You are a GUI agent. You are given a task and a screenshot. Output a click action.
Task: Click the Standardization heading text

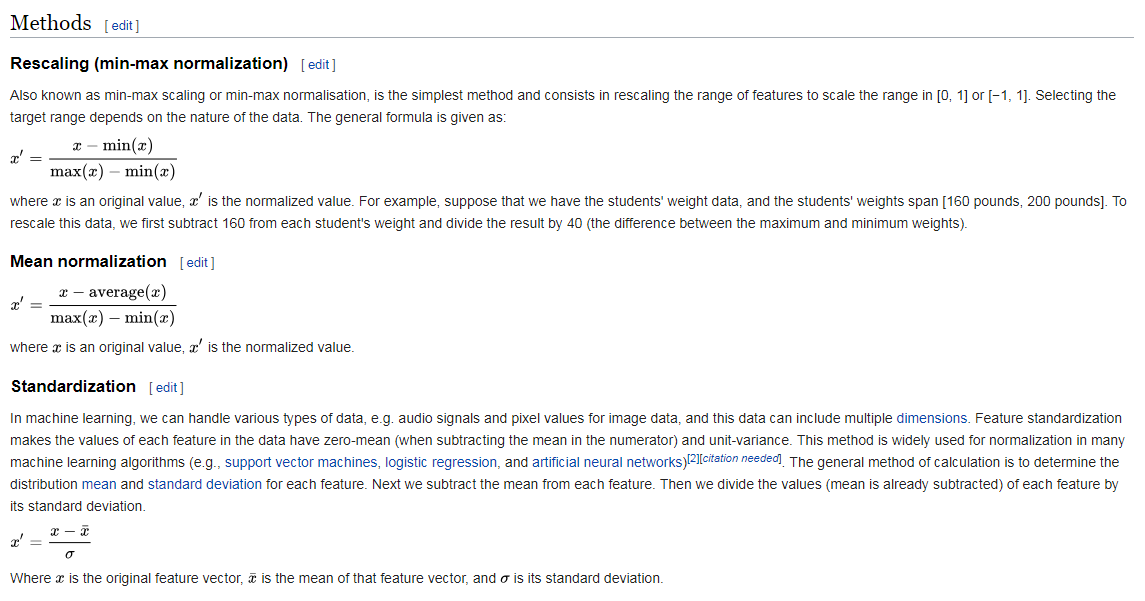point(73,387)
